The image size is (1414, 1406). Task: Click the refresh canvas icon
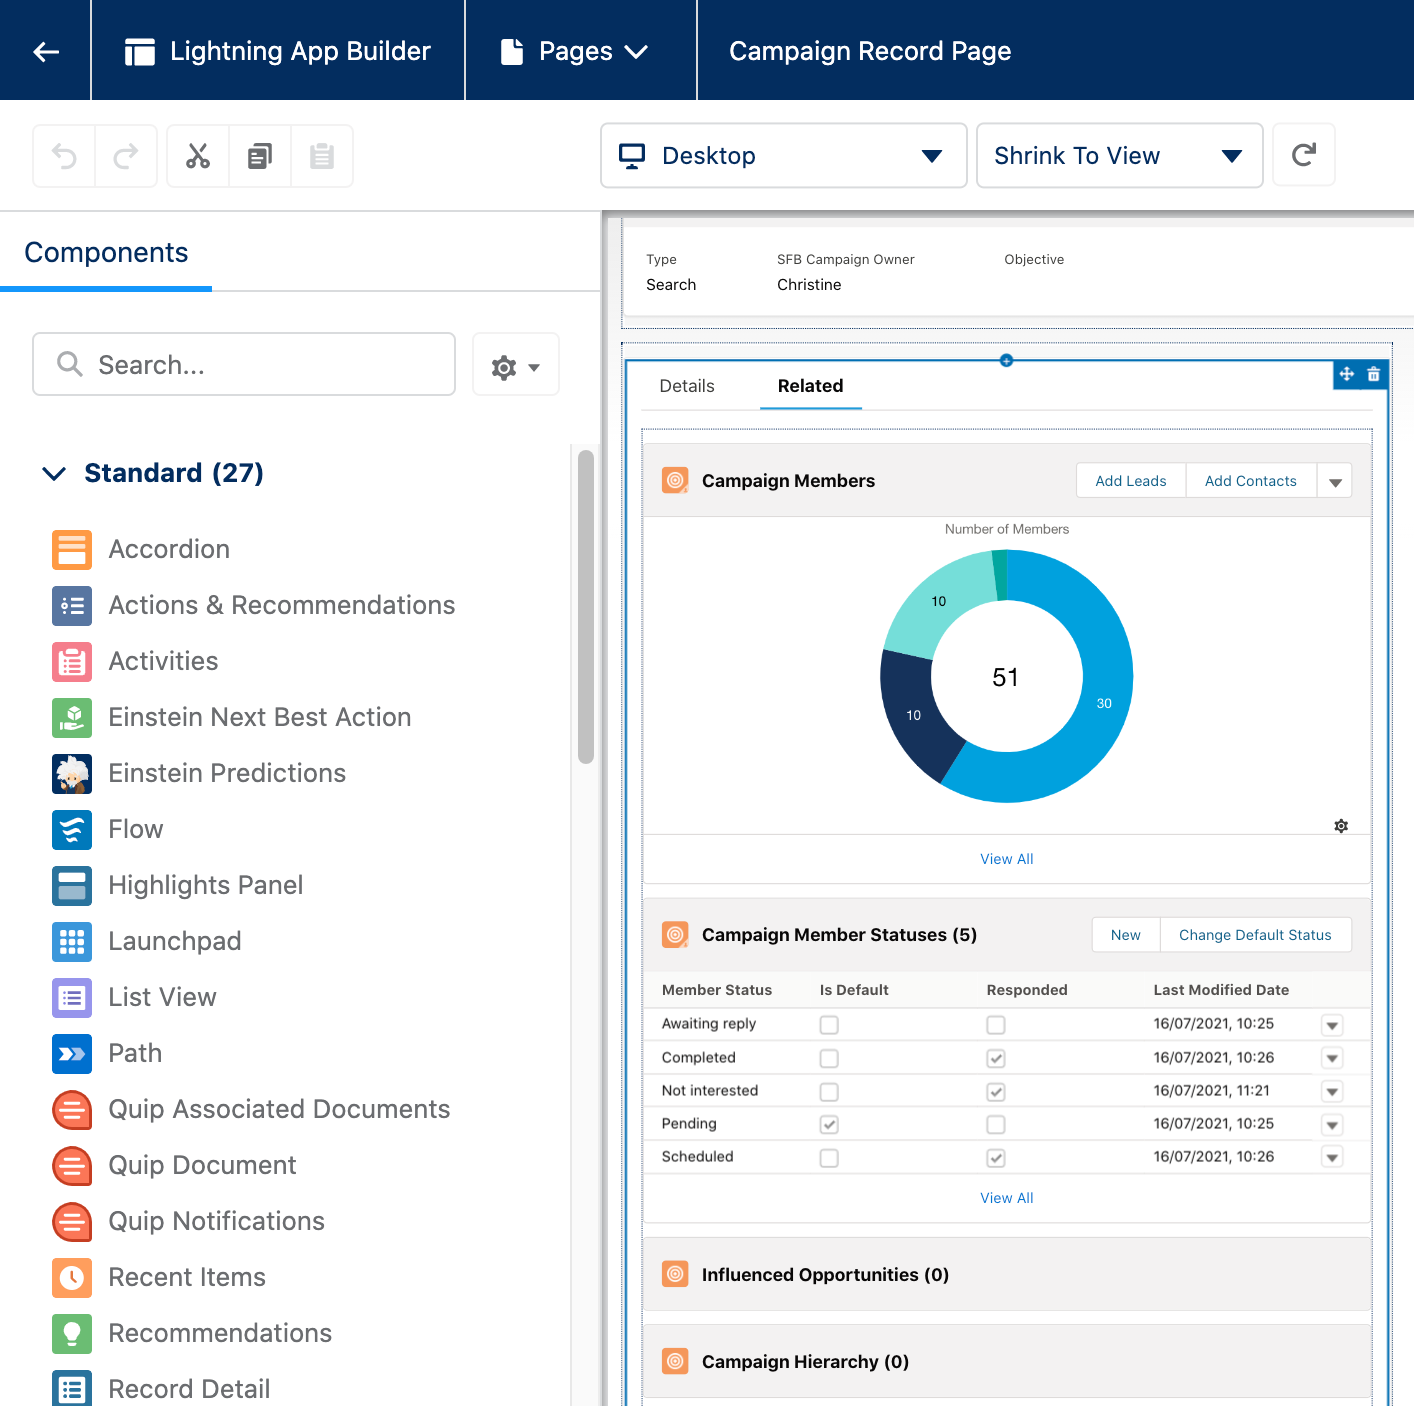1304,155
